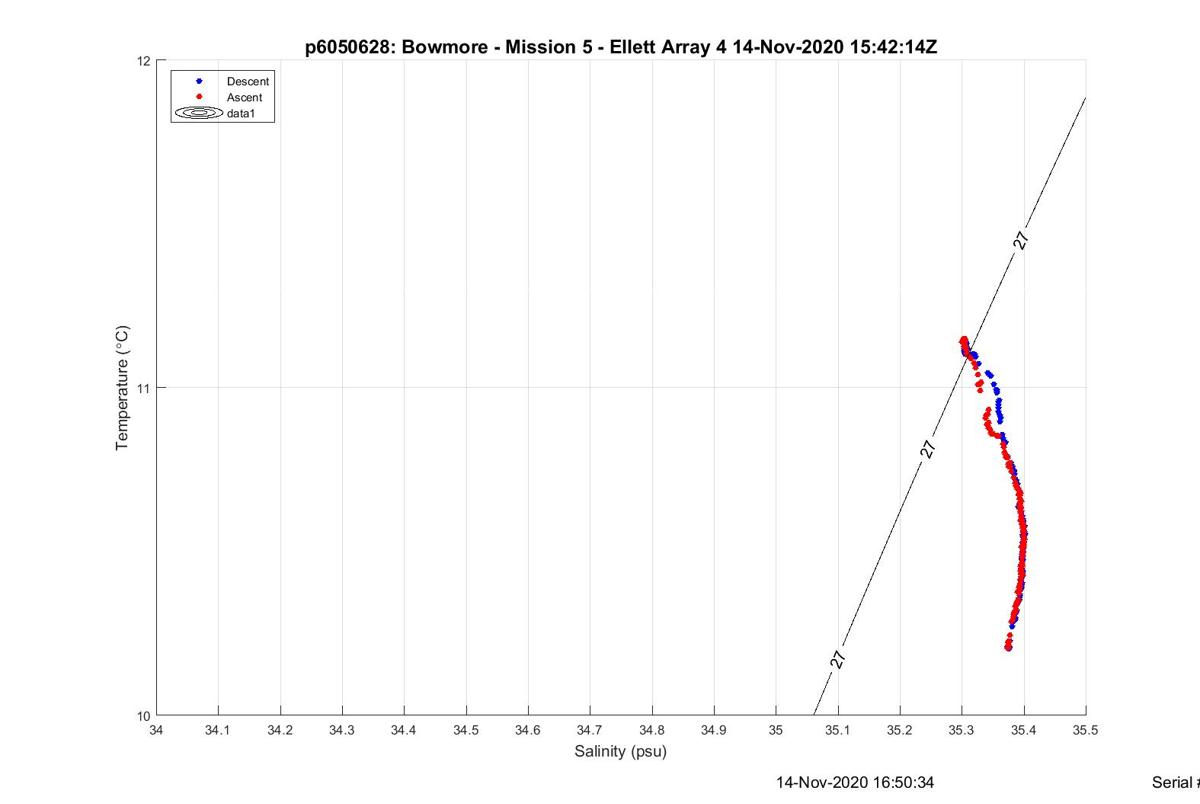Click the y-axis tick label "11"
Viewport: 1200px width, 804px height.
(143, 388)
